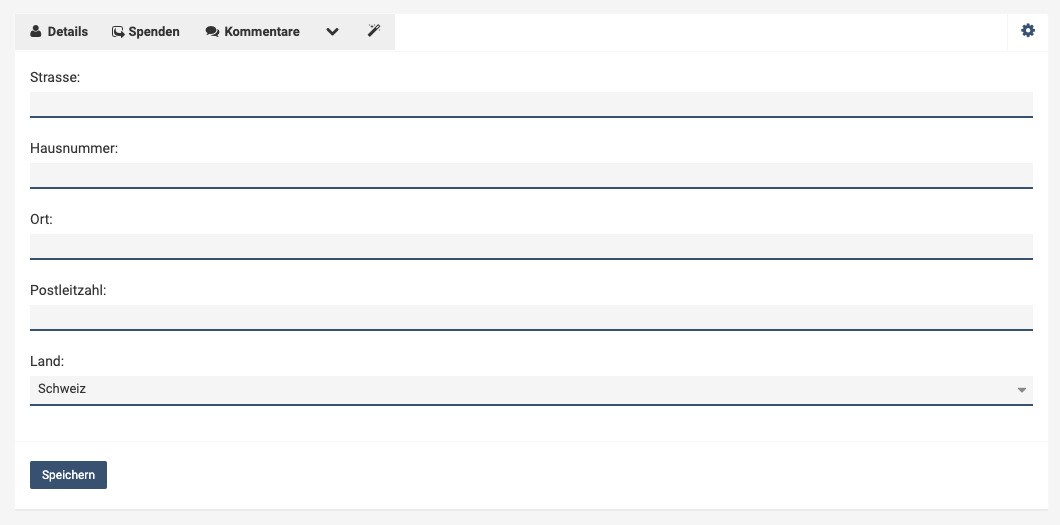Screen dimensions: 1060x525
Task: Focus the Strasse text field
Action: (x=531, y=105)
